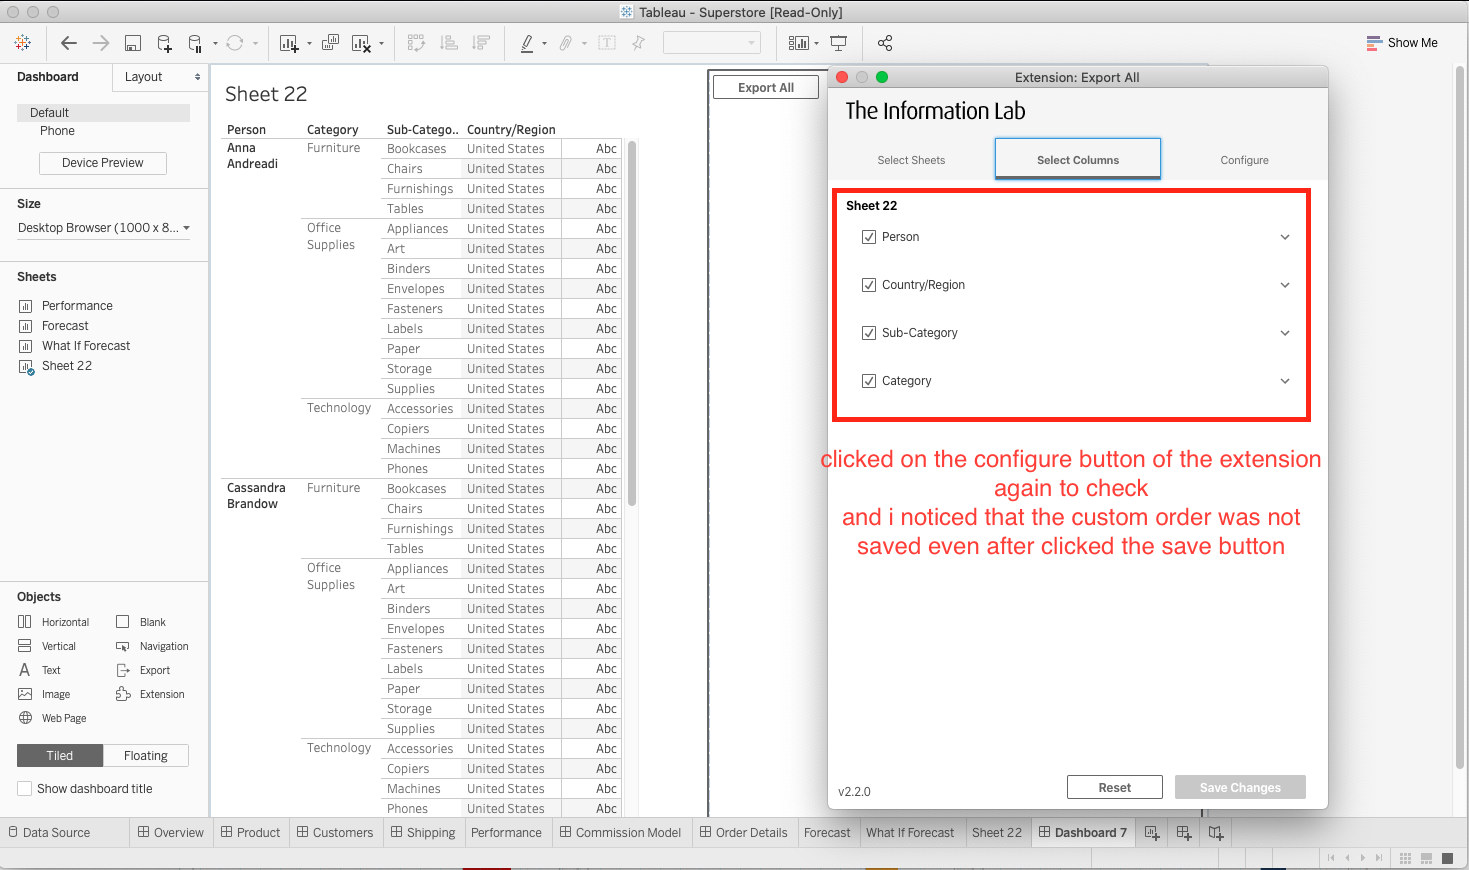The width and height of the screenshot is (1469, 870).
Task: Click the Save icon in the toolbar
Action: [x=132, y=43]
